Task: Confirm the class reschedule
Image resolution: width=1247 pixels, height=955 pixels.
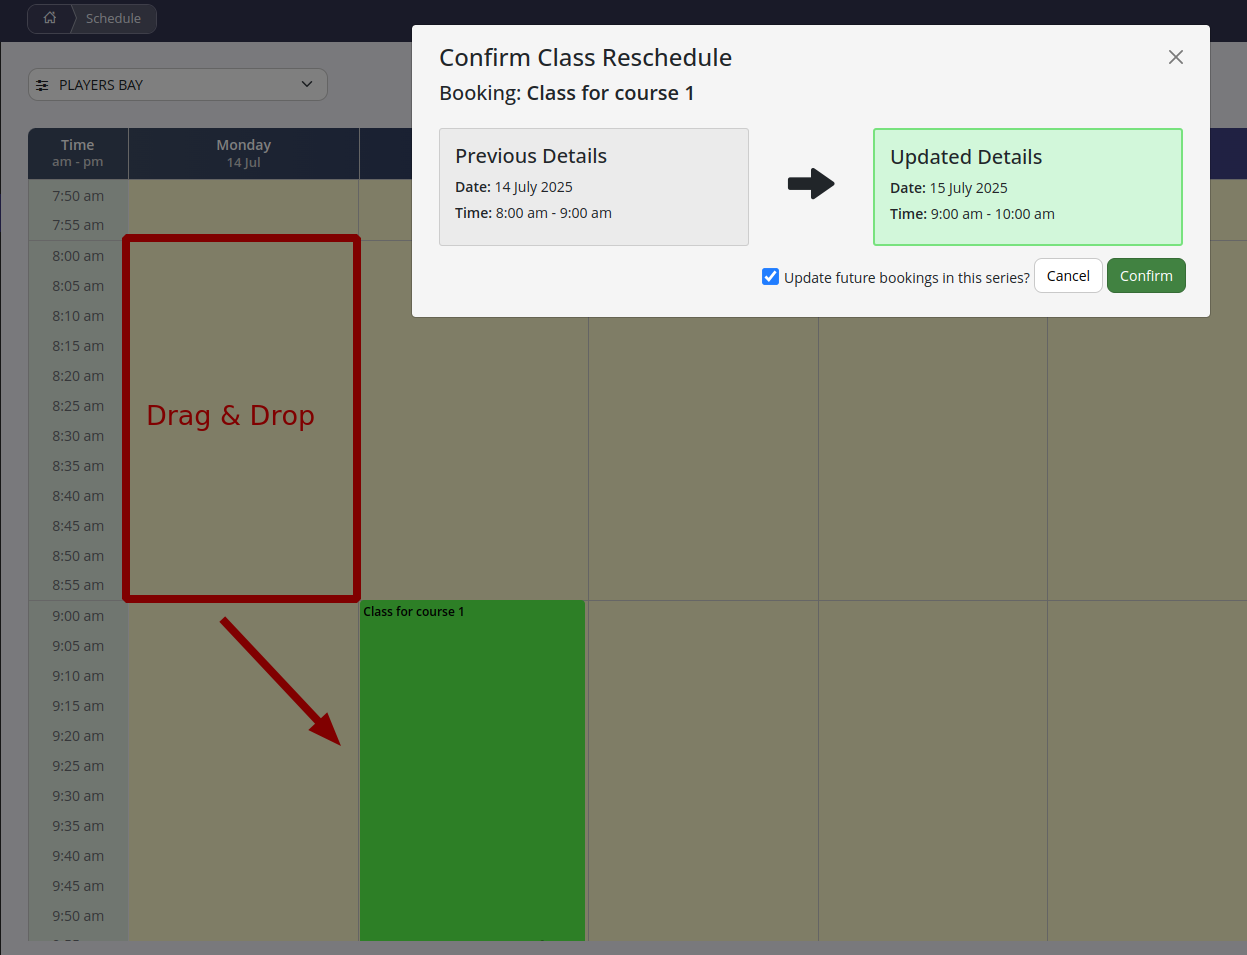Action: (1145, 276)
